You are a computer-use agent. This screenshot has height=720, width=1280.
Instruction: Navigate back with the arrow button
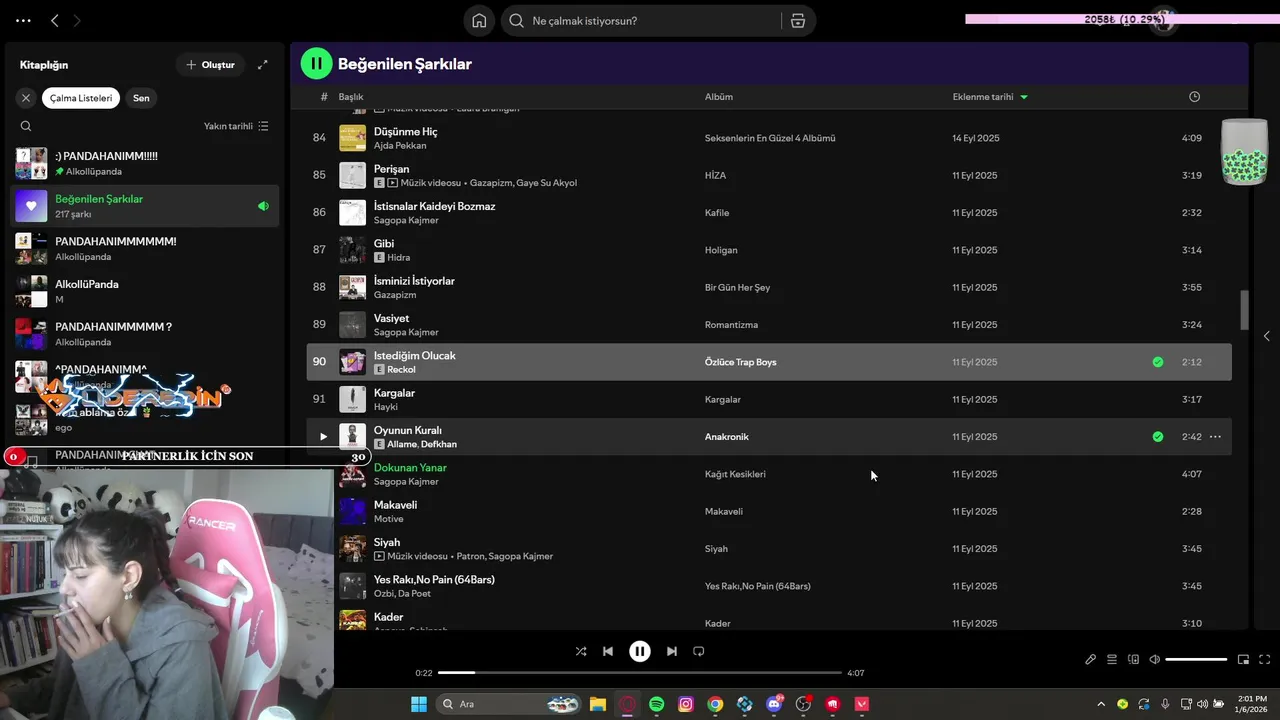pyautogui.click(x=55, y=20)
